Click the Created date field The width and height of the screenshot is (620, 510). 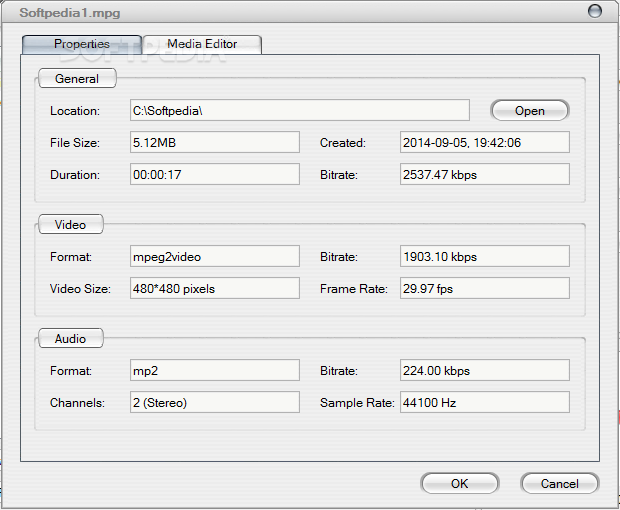[485, 142]
